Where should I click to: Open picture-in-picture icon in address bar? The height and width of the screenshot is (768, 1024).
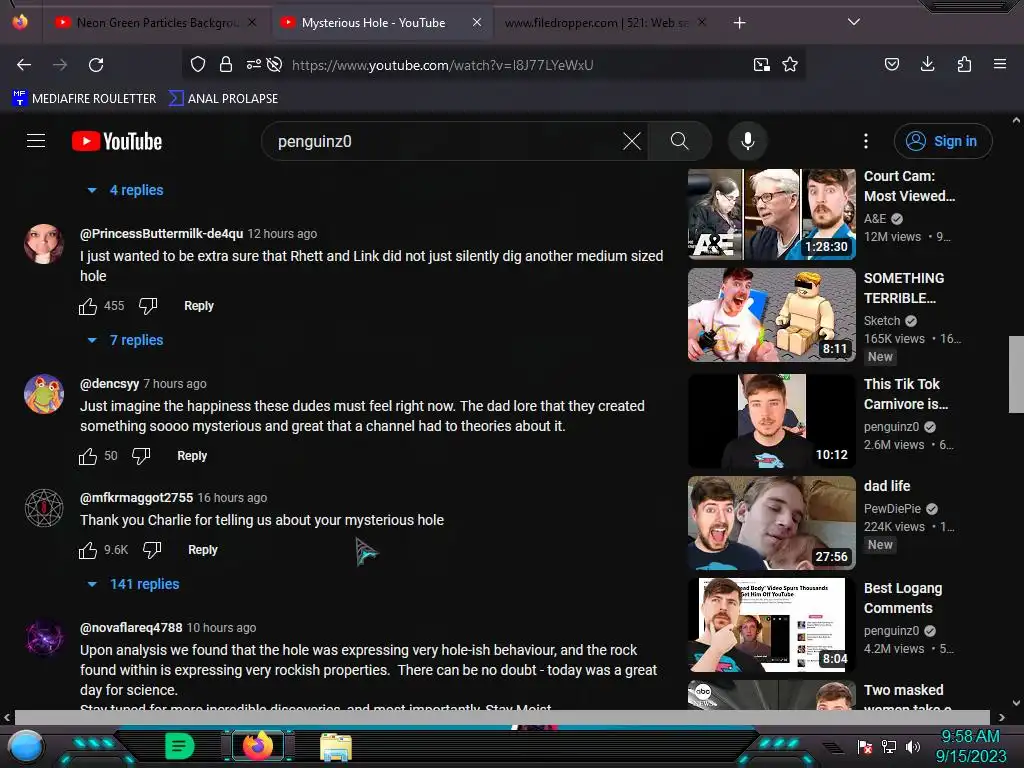point(761,65)
